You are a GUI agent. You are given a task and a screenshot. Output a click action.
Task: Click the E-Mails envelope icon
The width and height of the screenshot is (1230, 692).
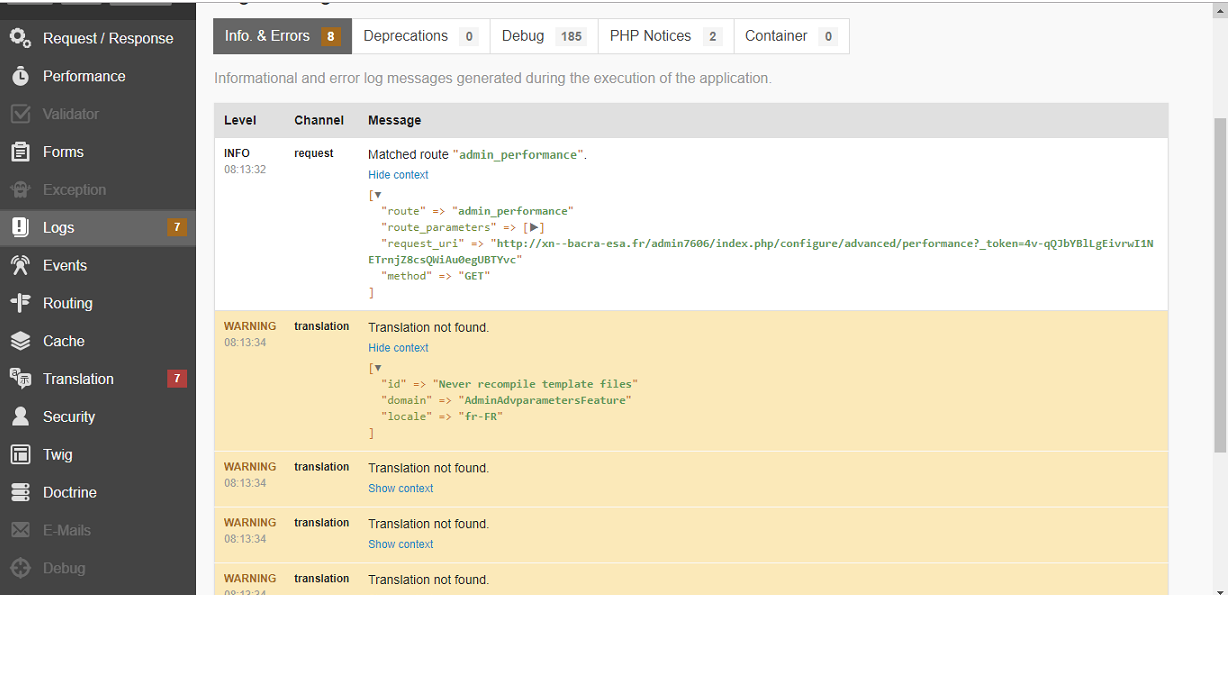click(20, 530)
